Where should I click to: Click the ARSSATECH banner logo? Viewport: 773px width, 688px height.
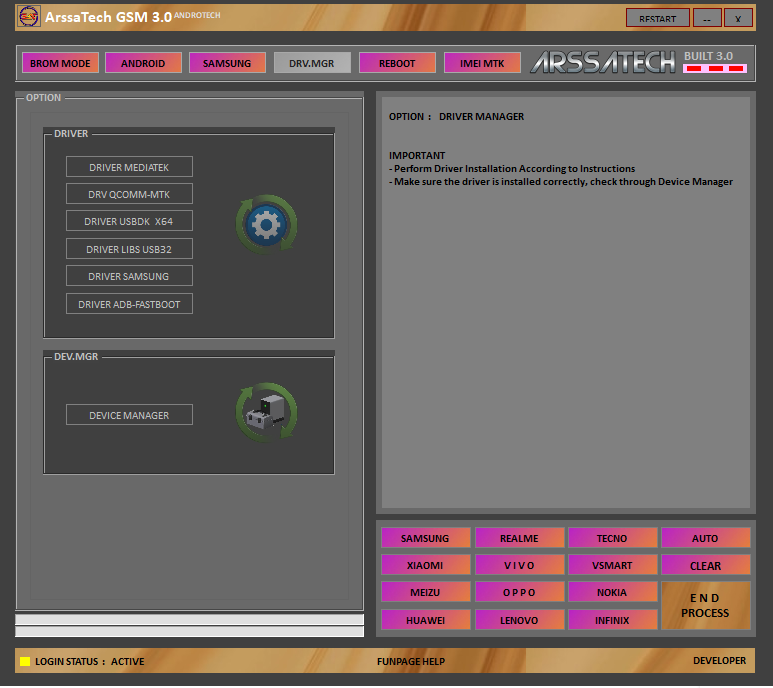tap(602, 62)
